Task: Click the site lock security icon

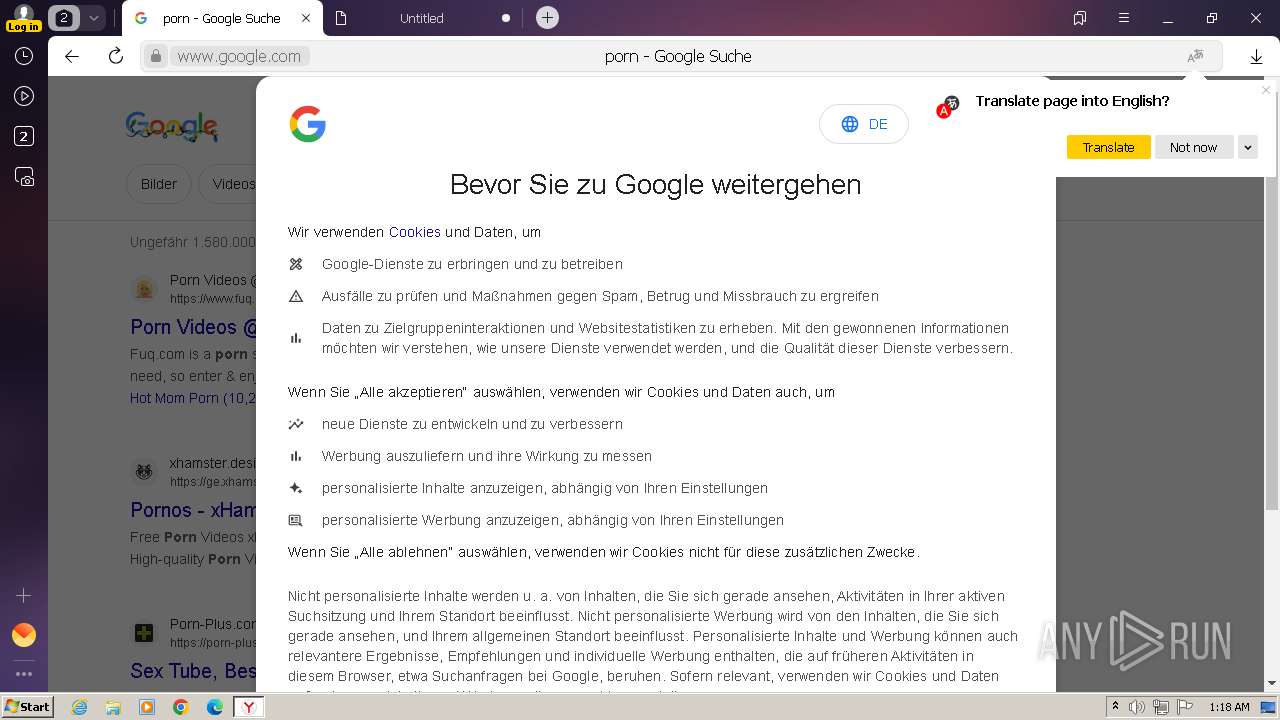Action: pyautogui.click(x=155, y=57)
